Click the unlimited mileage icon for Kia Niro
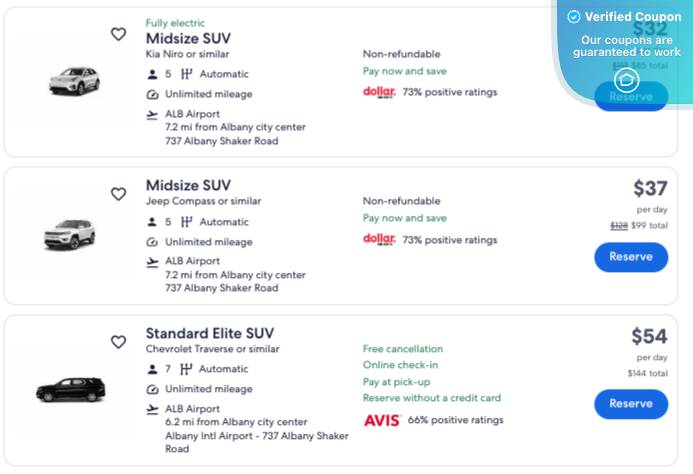The width and height of the screenshot is (693, 474). [152, 94]
